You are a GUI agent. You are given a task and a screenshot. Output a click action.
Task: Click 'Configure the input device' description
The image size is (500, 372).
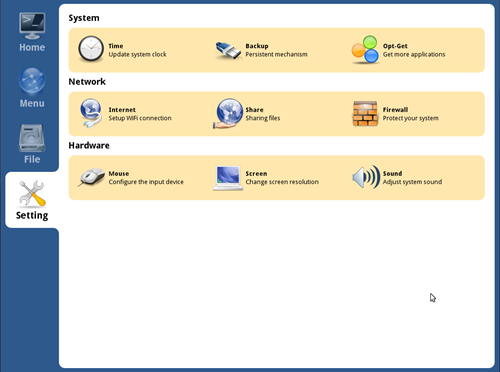pos(146,182)
